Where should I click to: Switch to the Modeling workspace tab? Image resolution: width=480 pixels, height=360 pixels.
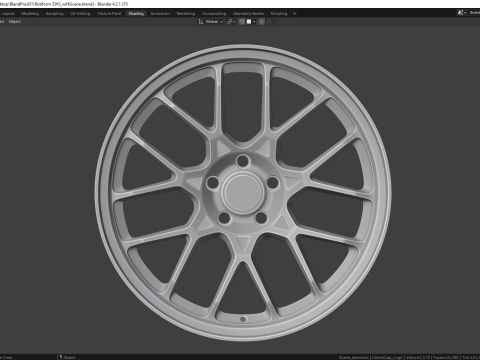coord(30,14)
